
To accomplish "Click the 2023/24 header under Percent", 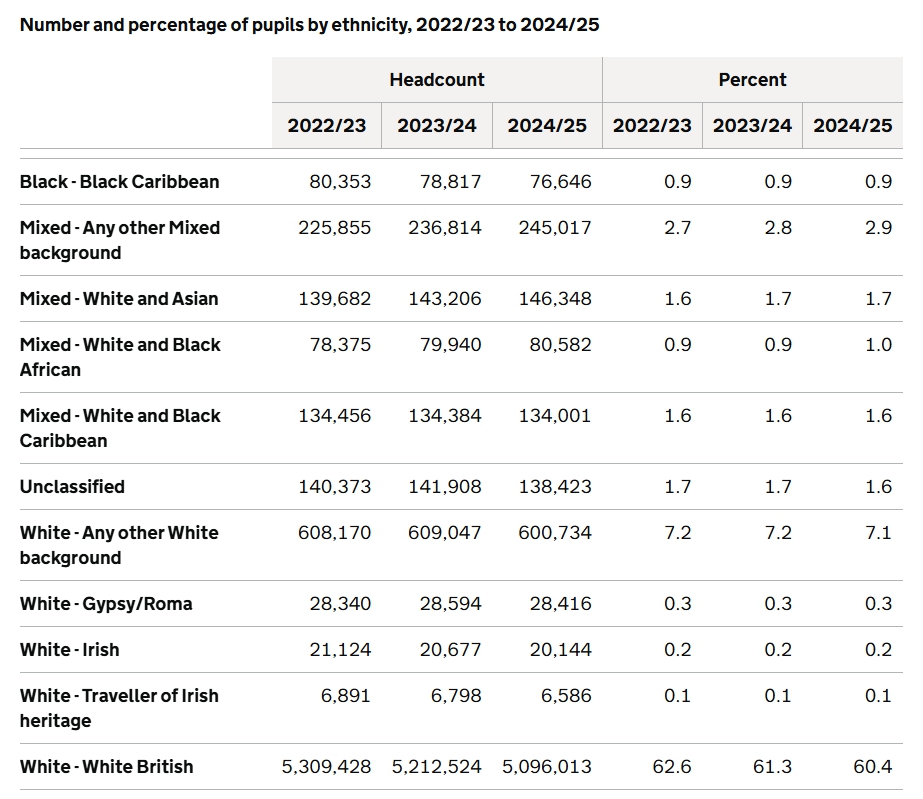I will coord(752,126).
